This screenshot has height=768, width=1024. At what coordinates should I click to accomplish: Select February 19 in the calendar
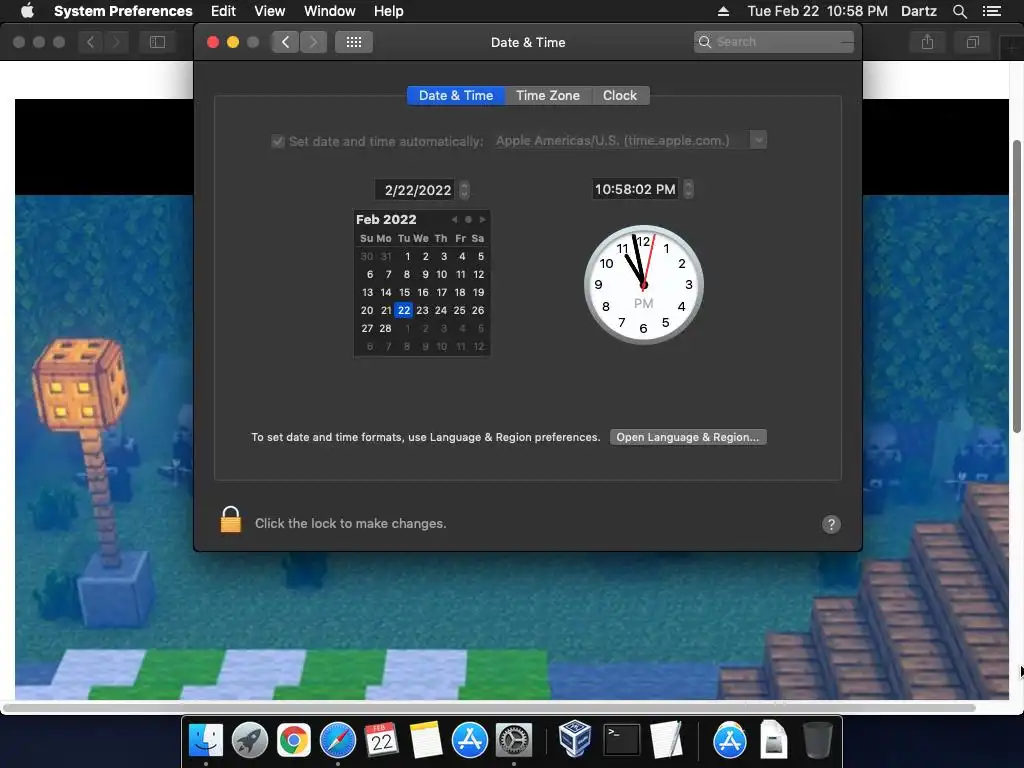pos(479,293)
